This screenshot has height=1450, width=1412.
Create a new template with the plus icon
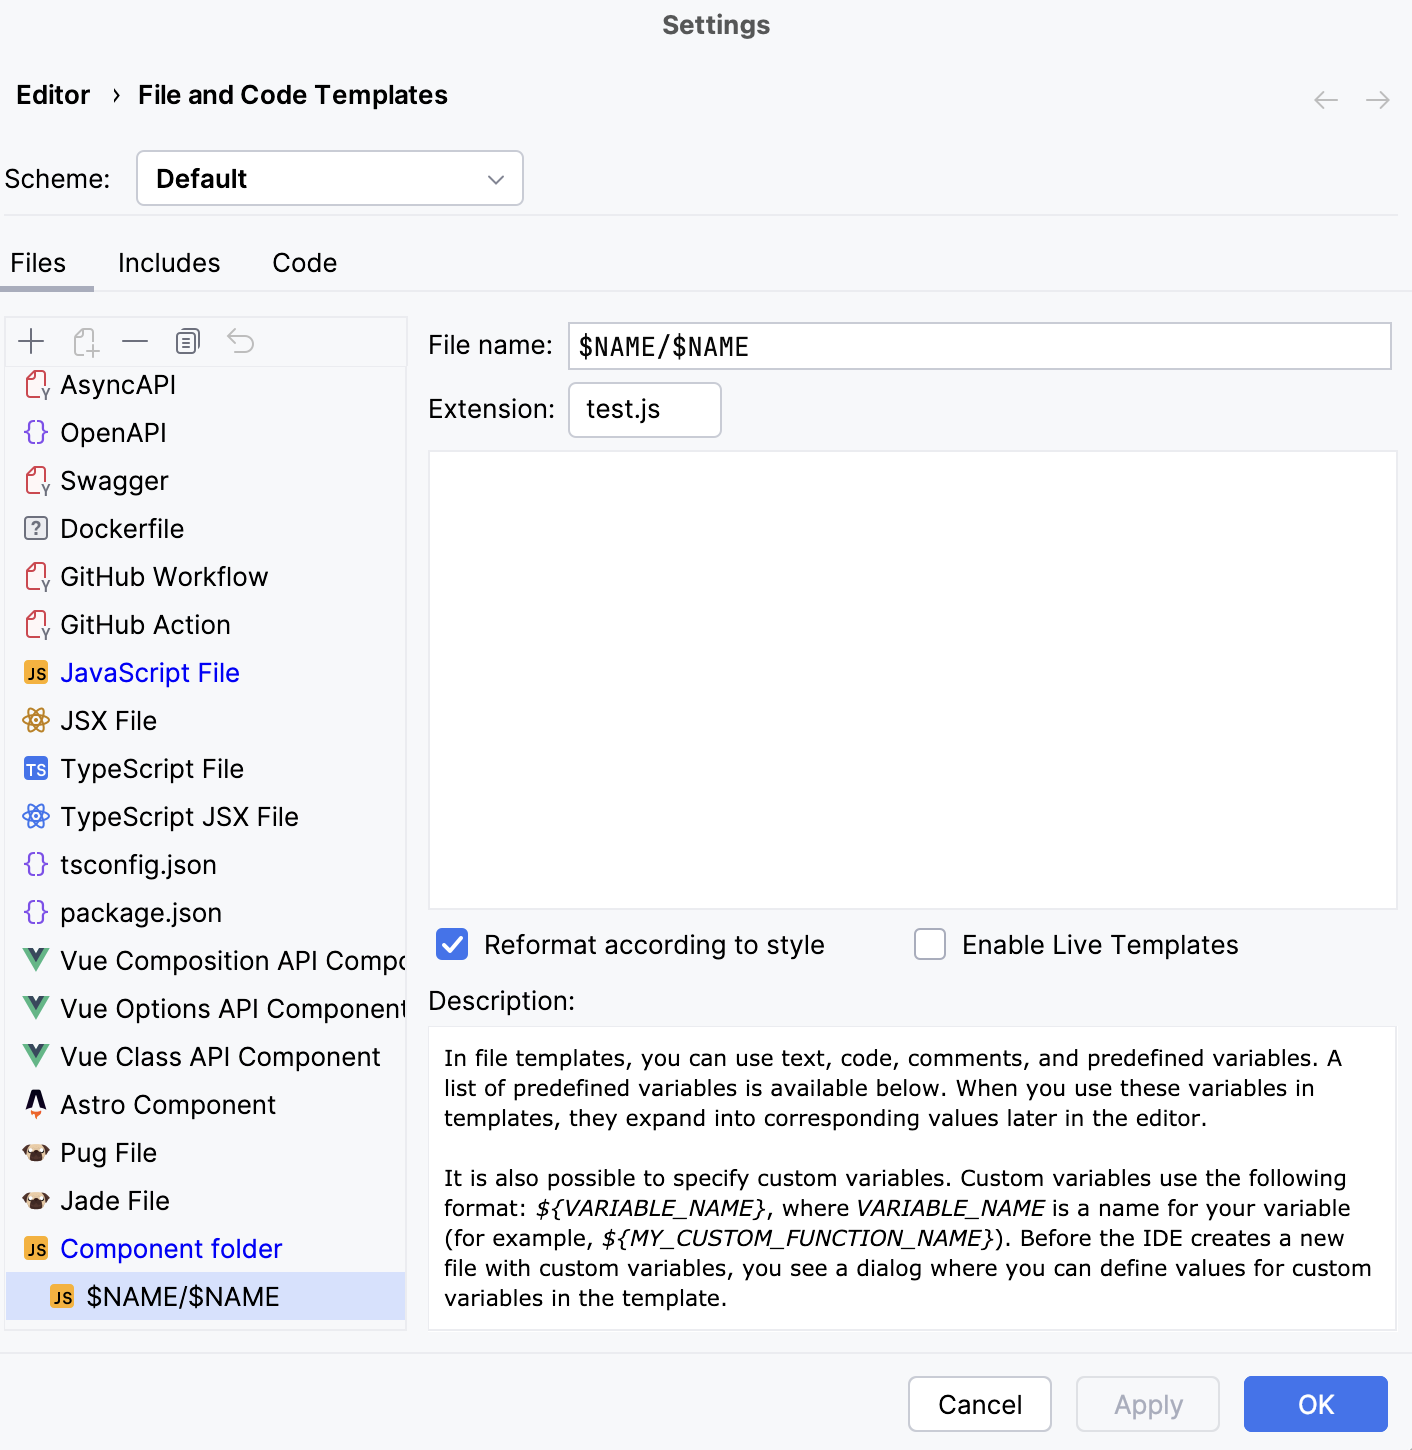(x=31, y=341)
